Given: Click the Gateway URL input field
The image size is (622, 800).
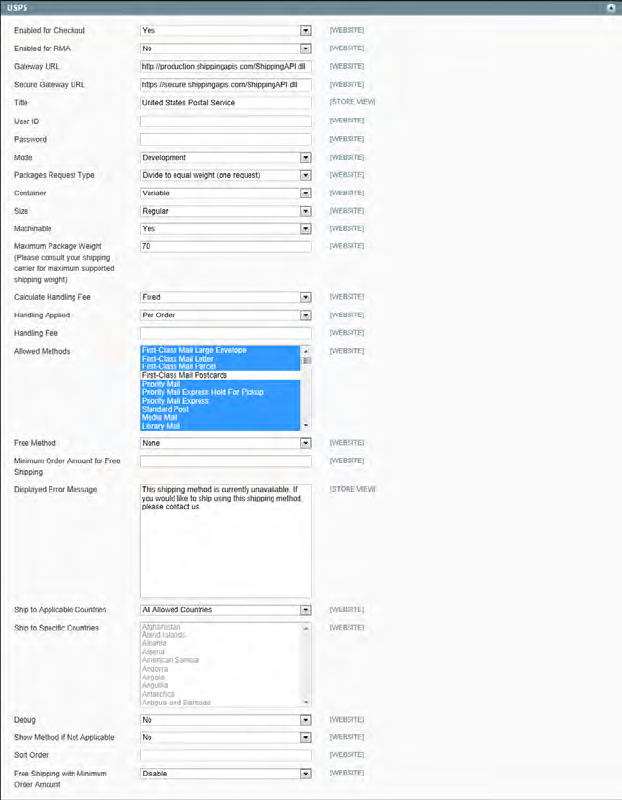Looking at the screenshot, I should [x=226, y=67].
